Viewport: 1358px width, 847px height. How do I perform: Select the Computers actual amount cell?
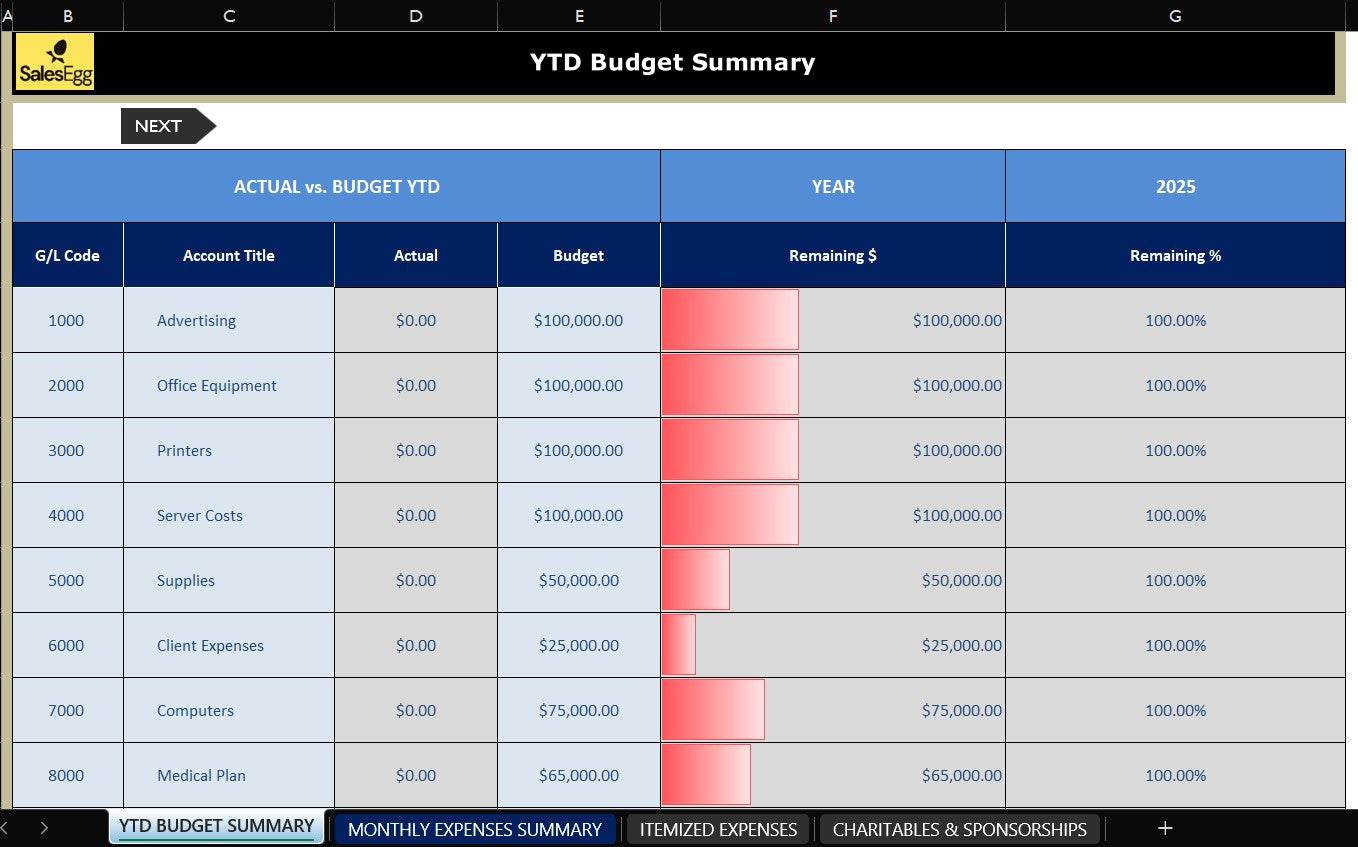pyautogui.click(x=415, y=711)
